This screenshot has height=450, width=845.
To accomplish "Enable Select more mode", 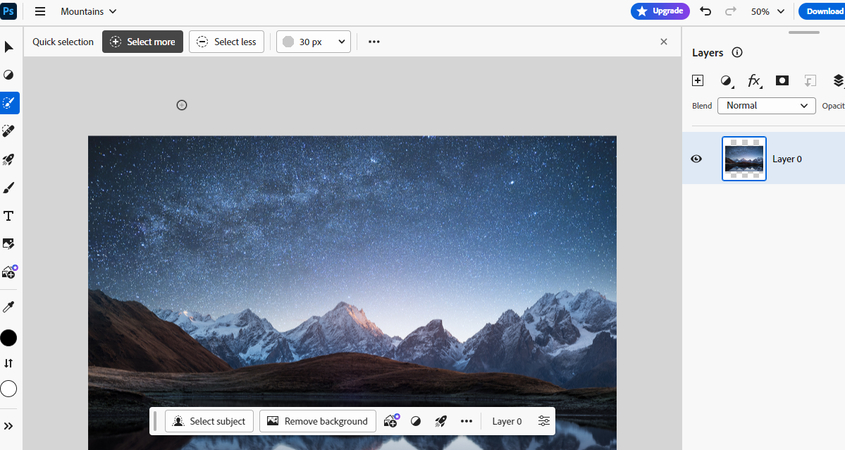I will (x=143, y=41).
